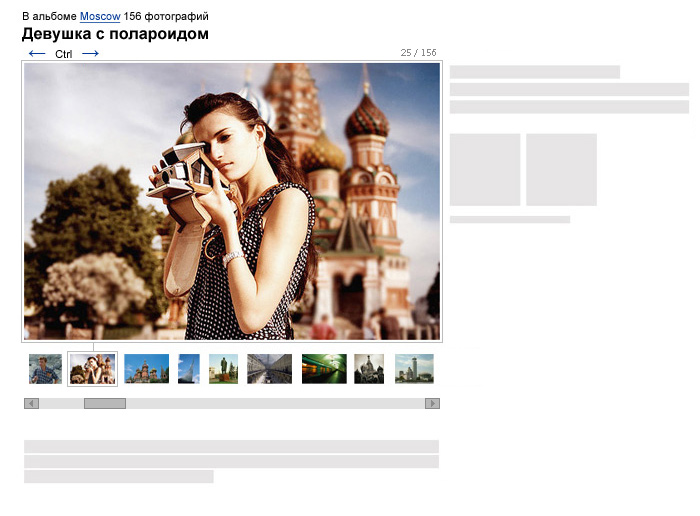This screenshot has height=516, width=700.
Task: Click the photo title "Девушка с полароидом"
Action: (x=115, y=34)
